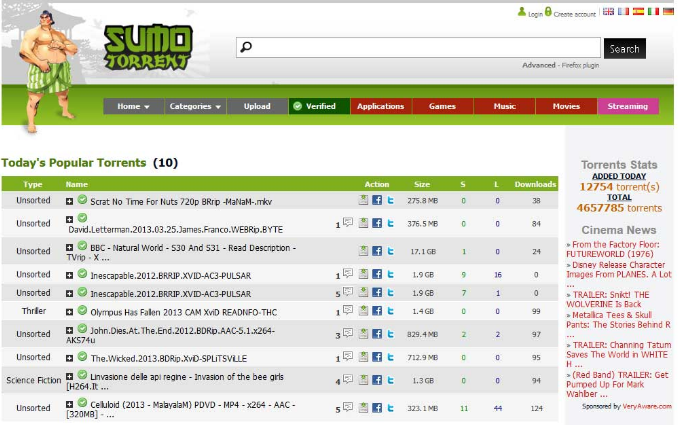Visit VeryAware.com sponsor link
Viewport: 679px width, 425px height.
(647, 406)
